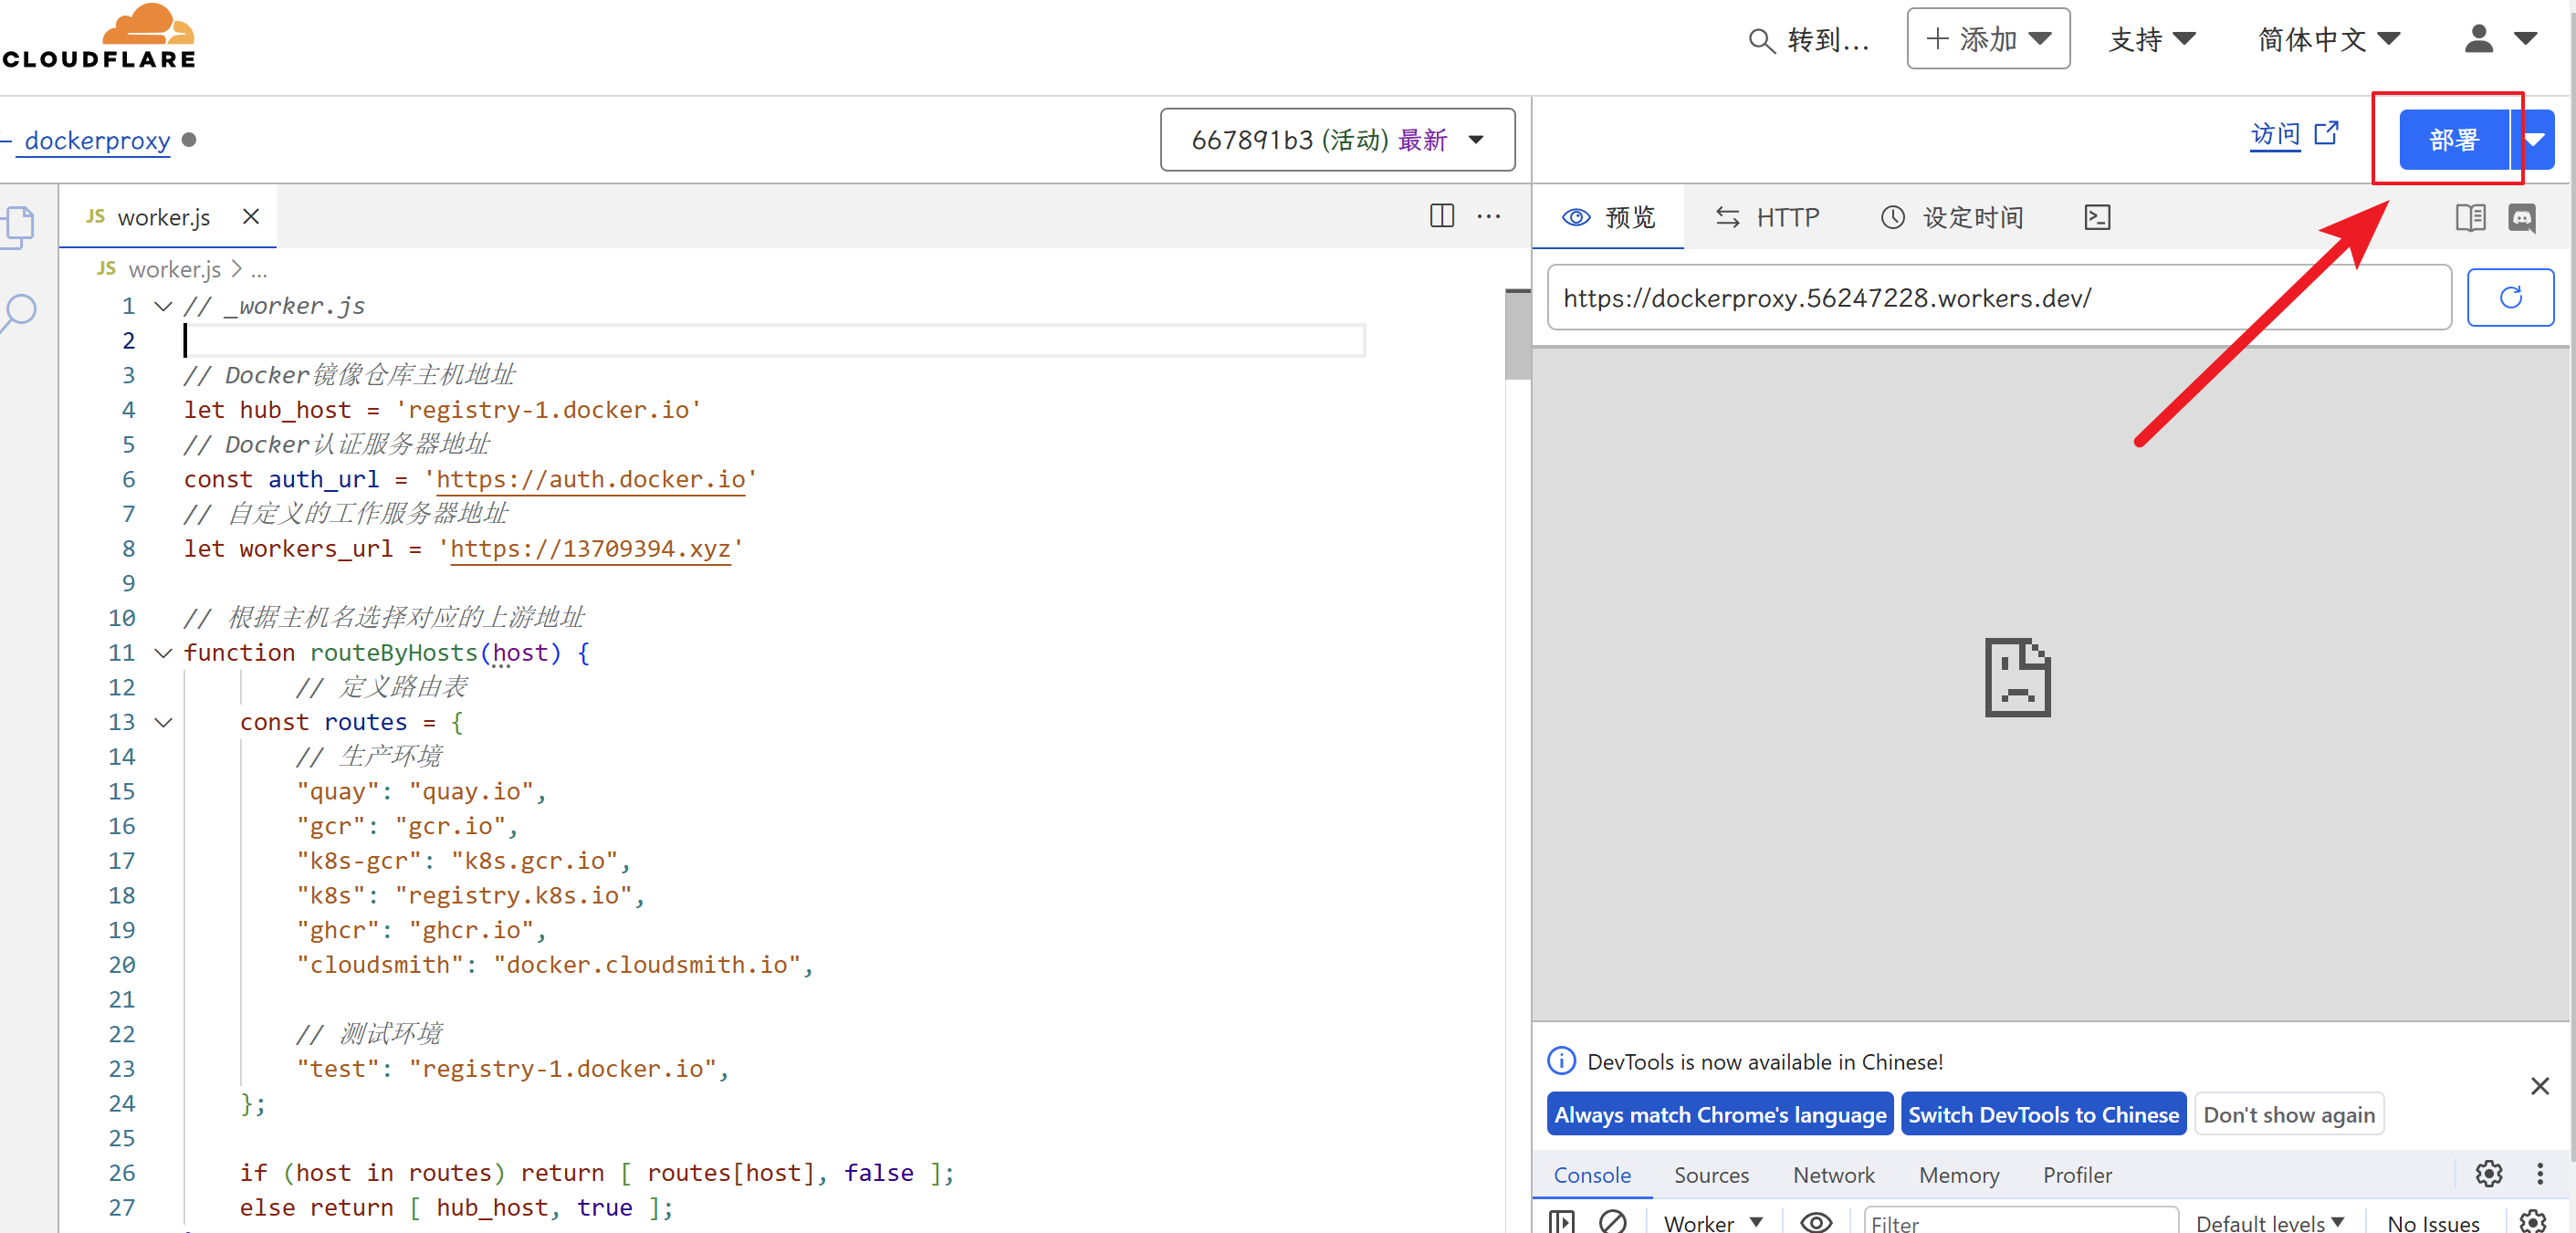Open the DevTools Sources tab
The image size is (2576, 1233).
tap(1711, 1174)
